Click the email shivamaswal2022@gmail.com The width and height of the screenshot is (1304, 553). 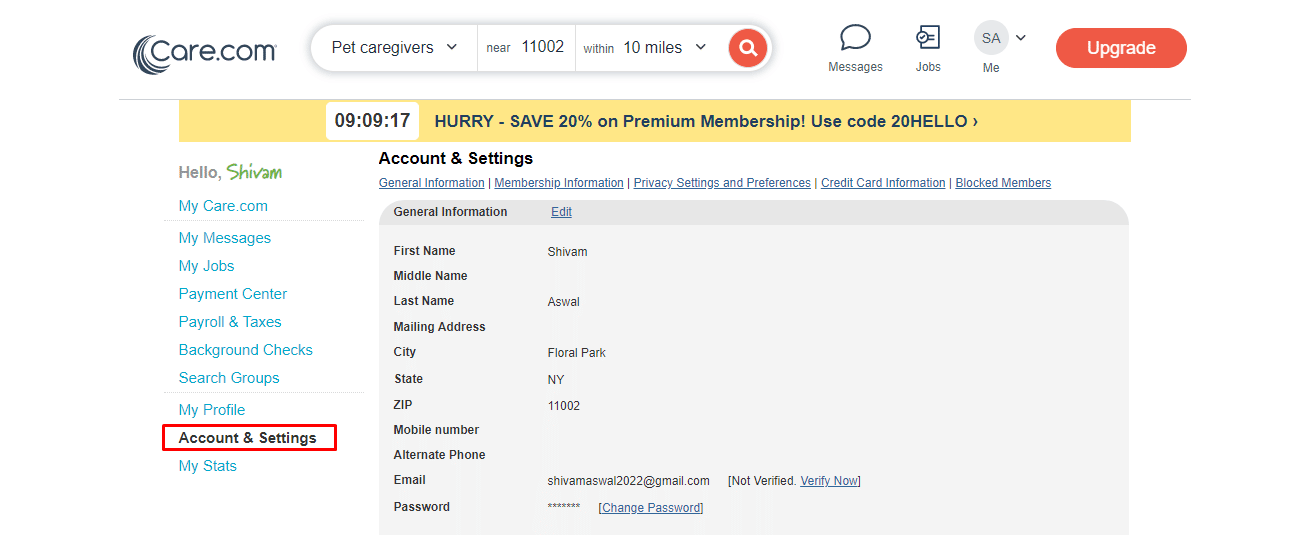coord(629,481)
